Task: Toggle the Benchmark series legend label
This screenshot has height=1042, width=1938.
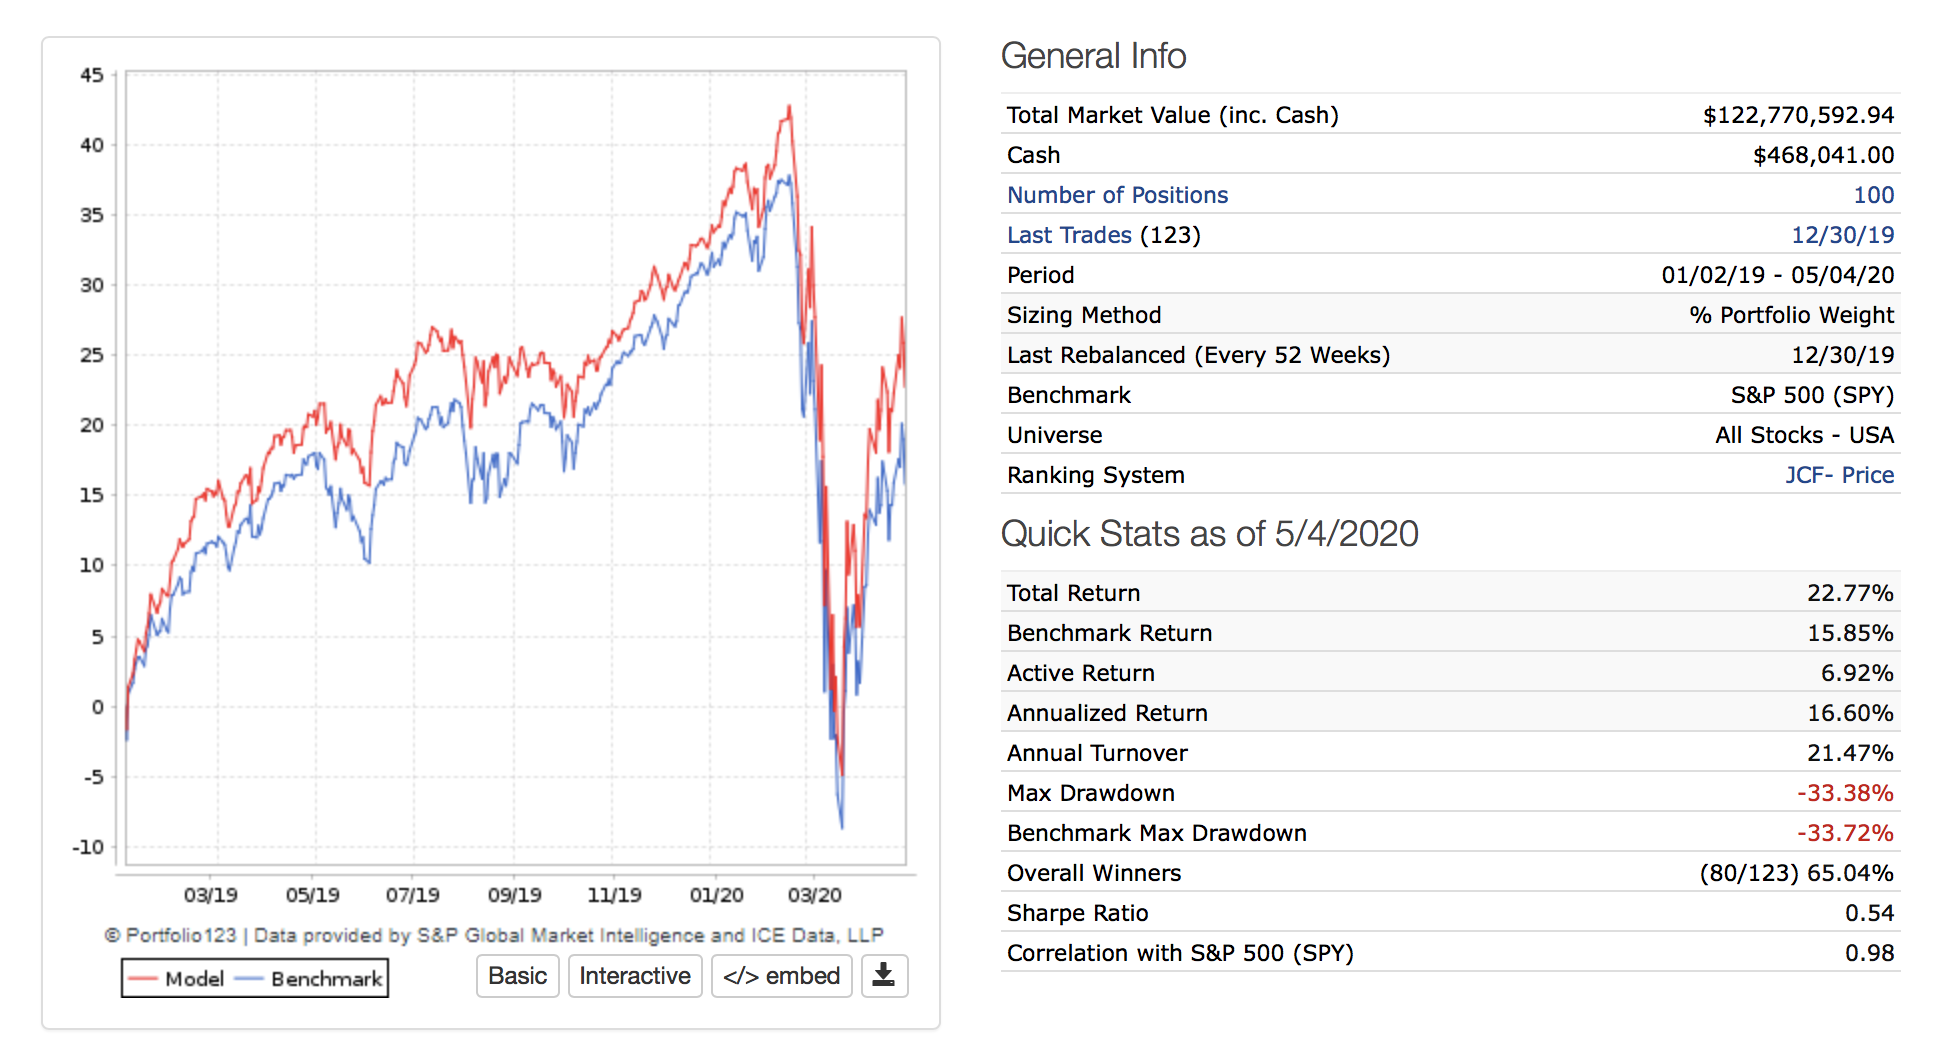Action: click(326, 978)
